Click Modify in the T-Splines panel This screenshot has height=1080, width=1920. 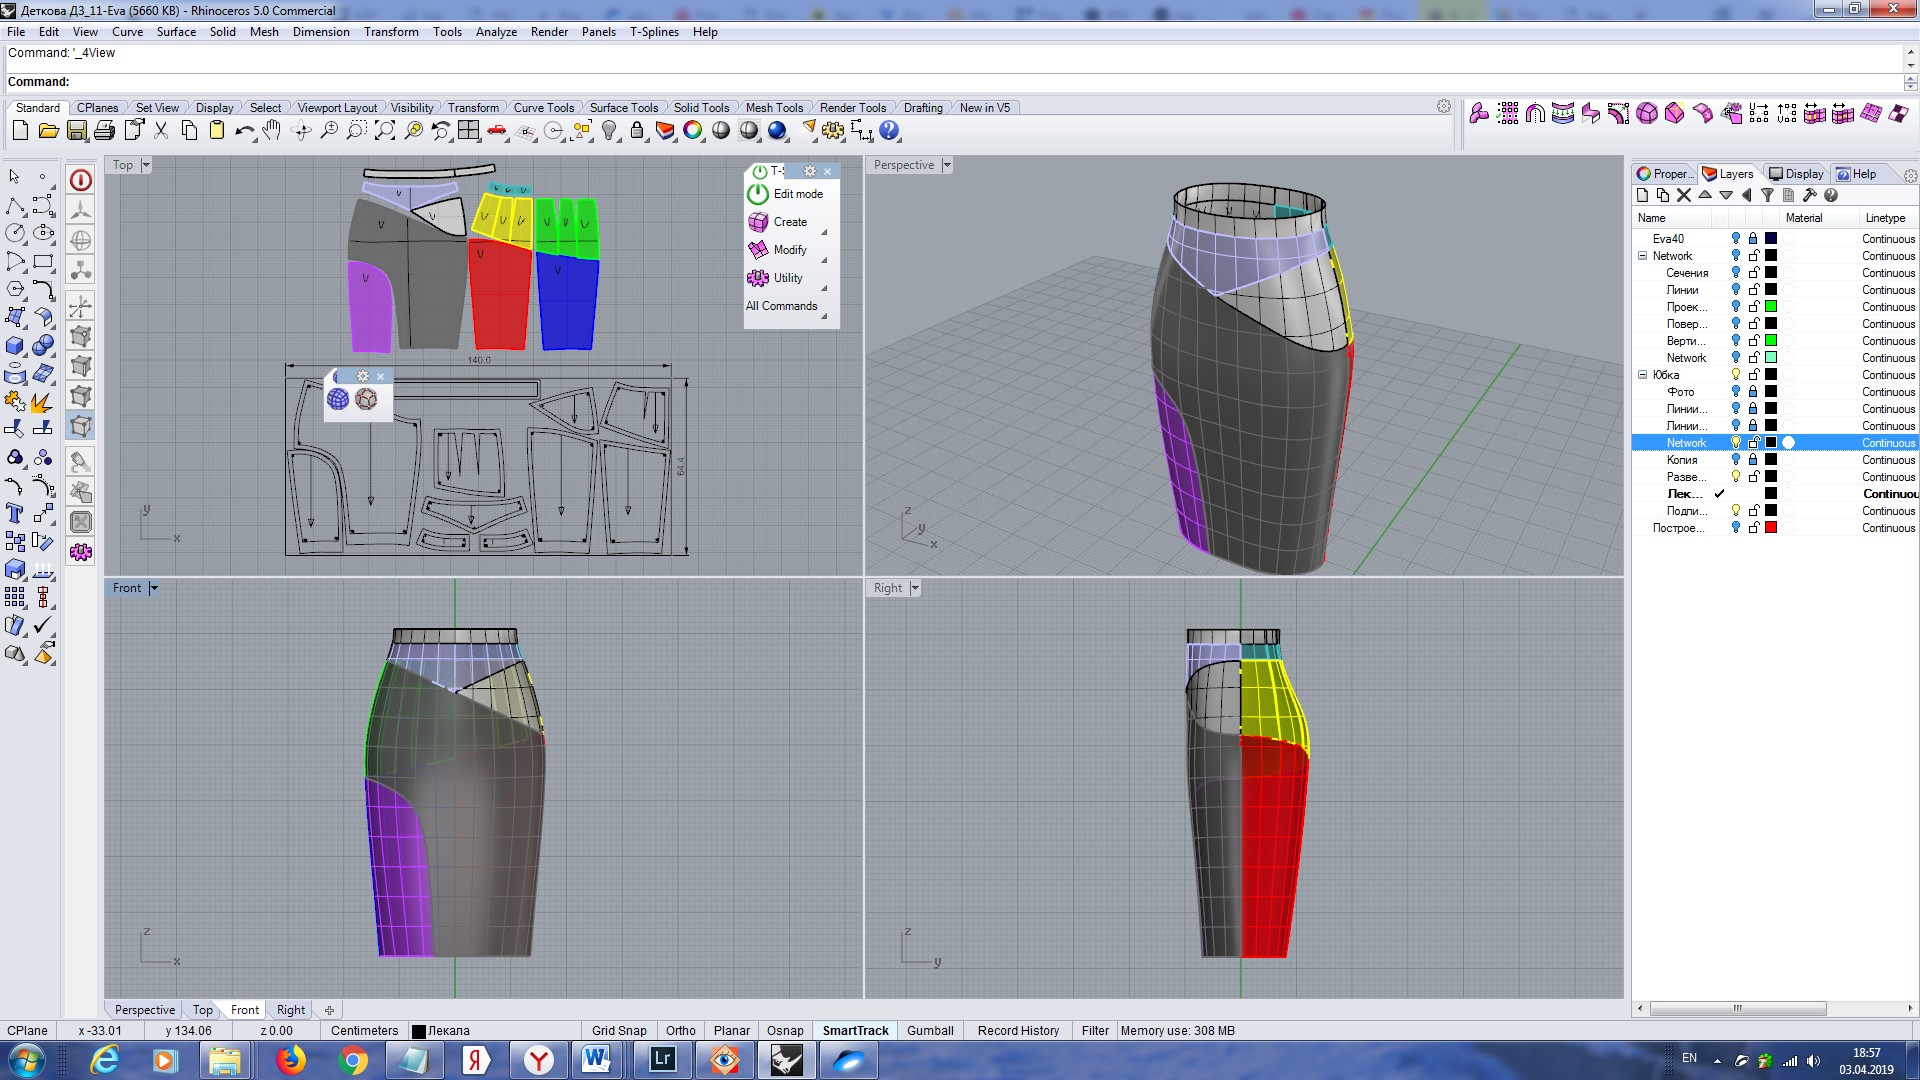tap(778, 250)
